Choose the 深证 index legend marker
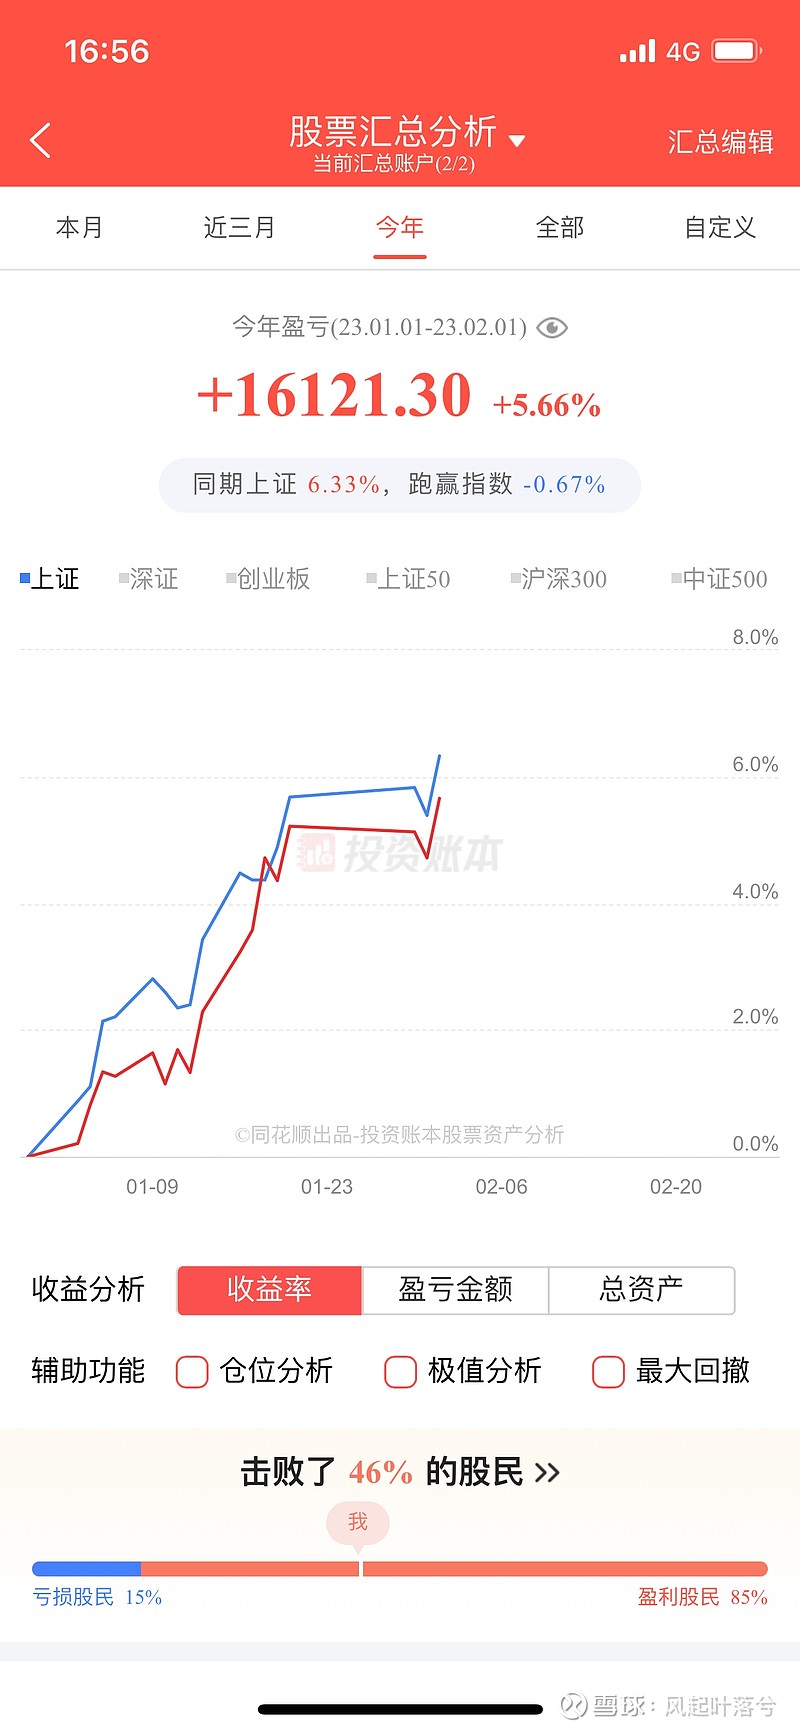 coord(148,579)
